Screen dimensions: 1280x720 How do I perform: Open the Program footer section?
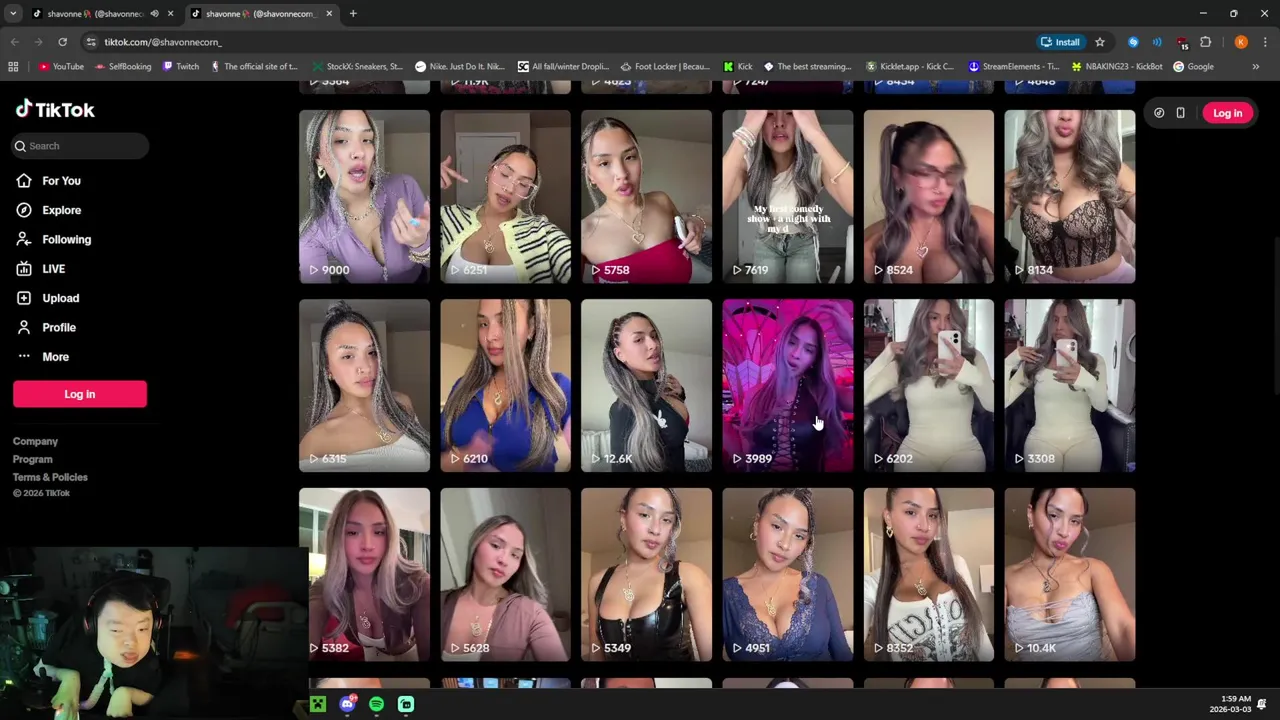pos(33,459)
